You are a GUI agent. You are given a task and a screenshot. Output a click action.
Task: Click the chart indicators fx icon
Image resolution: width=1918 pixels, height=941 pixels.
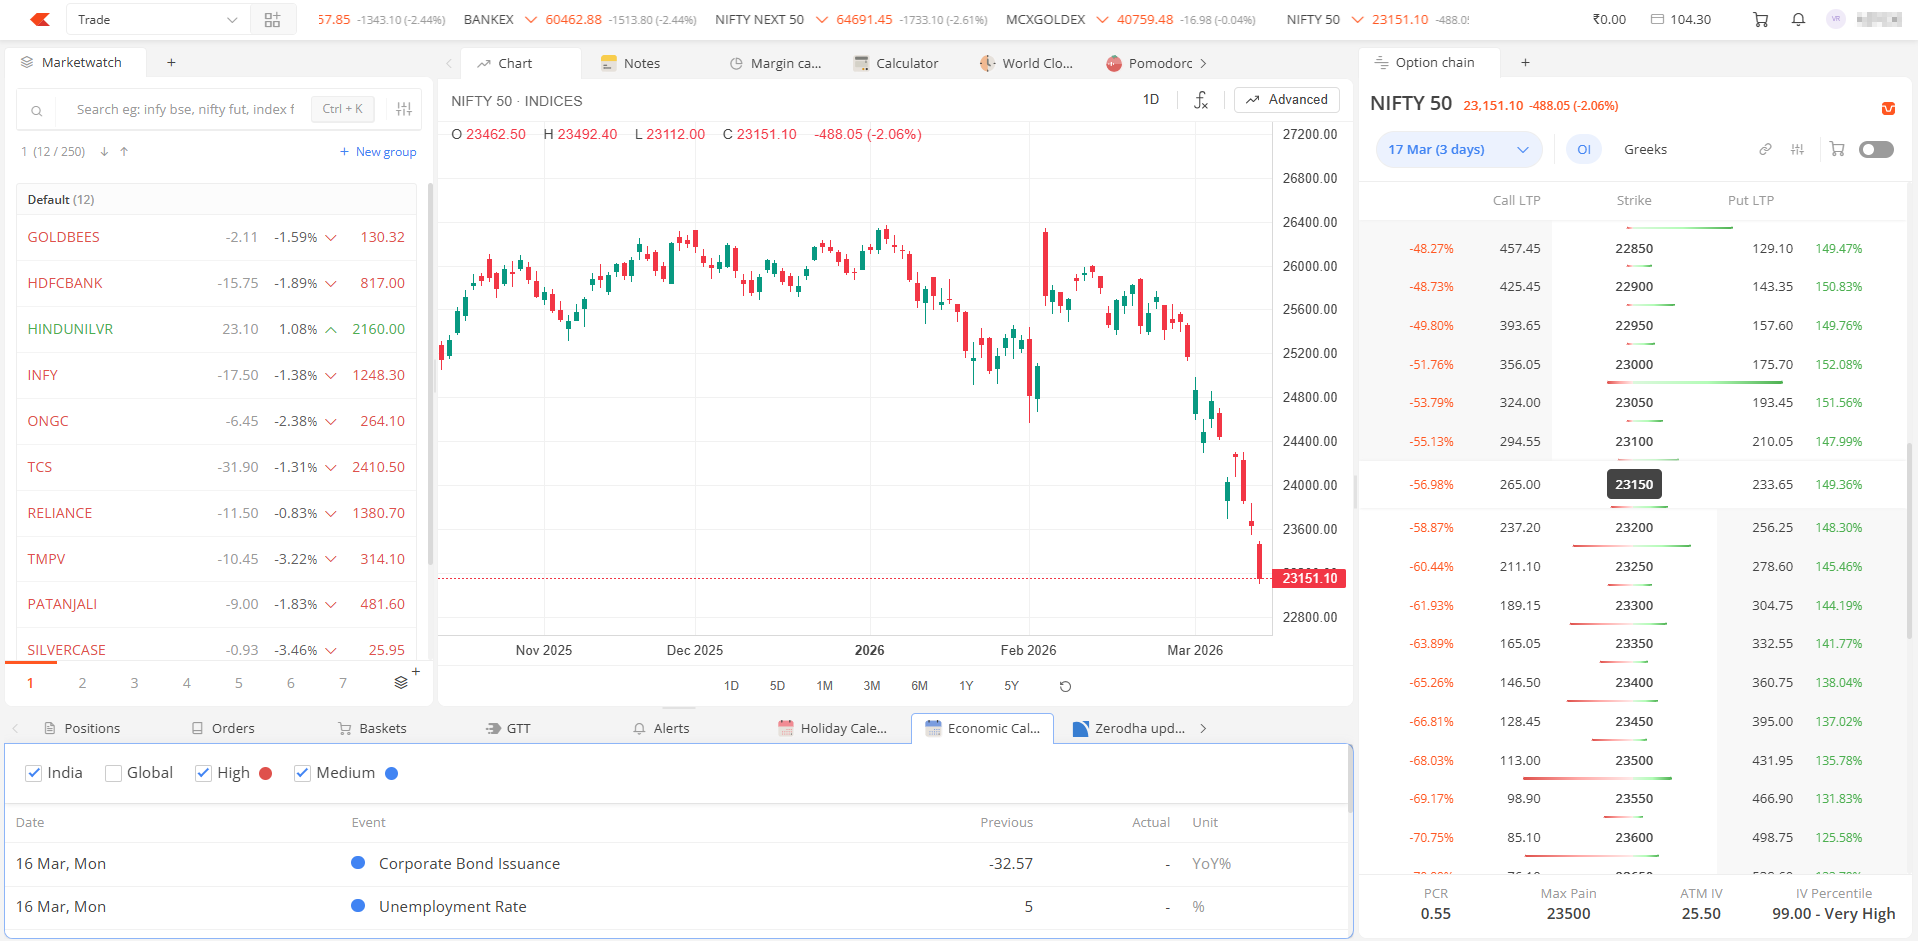(1201, 100)
